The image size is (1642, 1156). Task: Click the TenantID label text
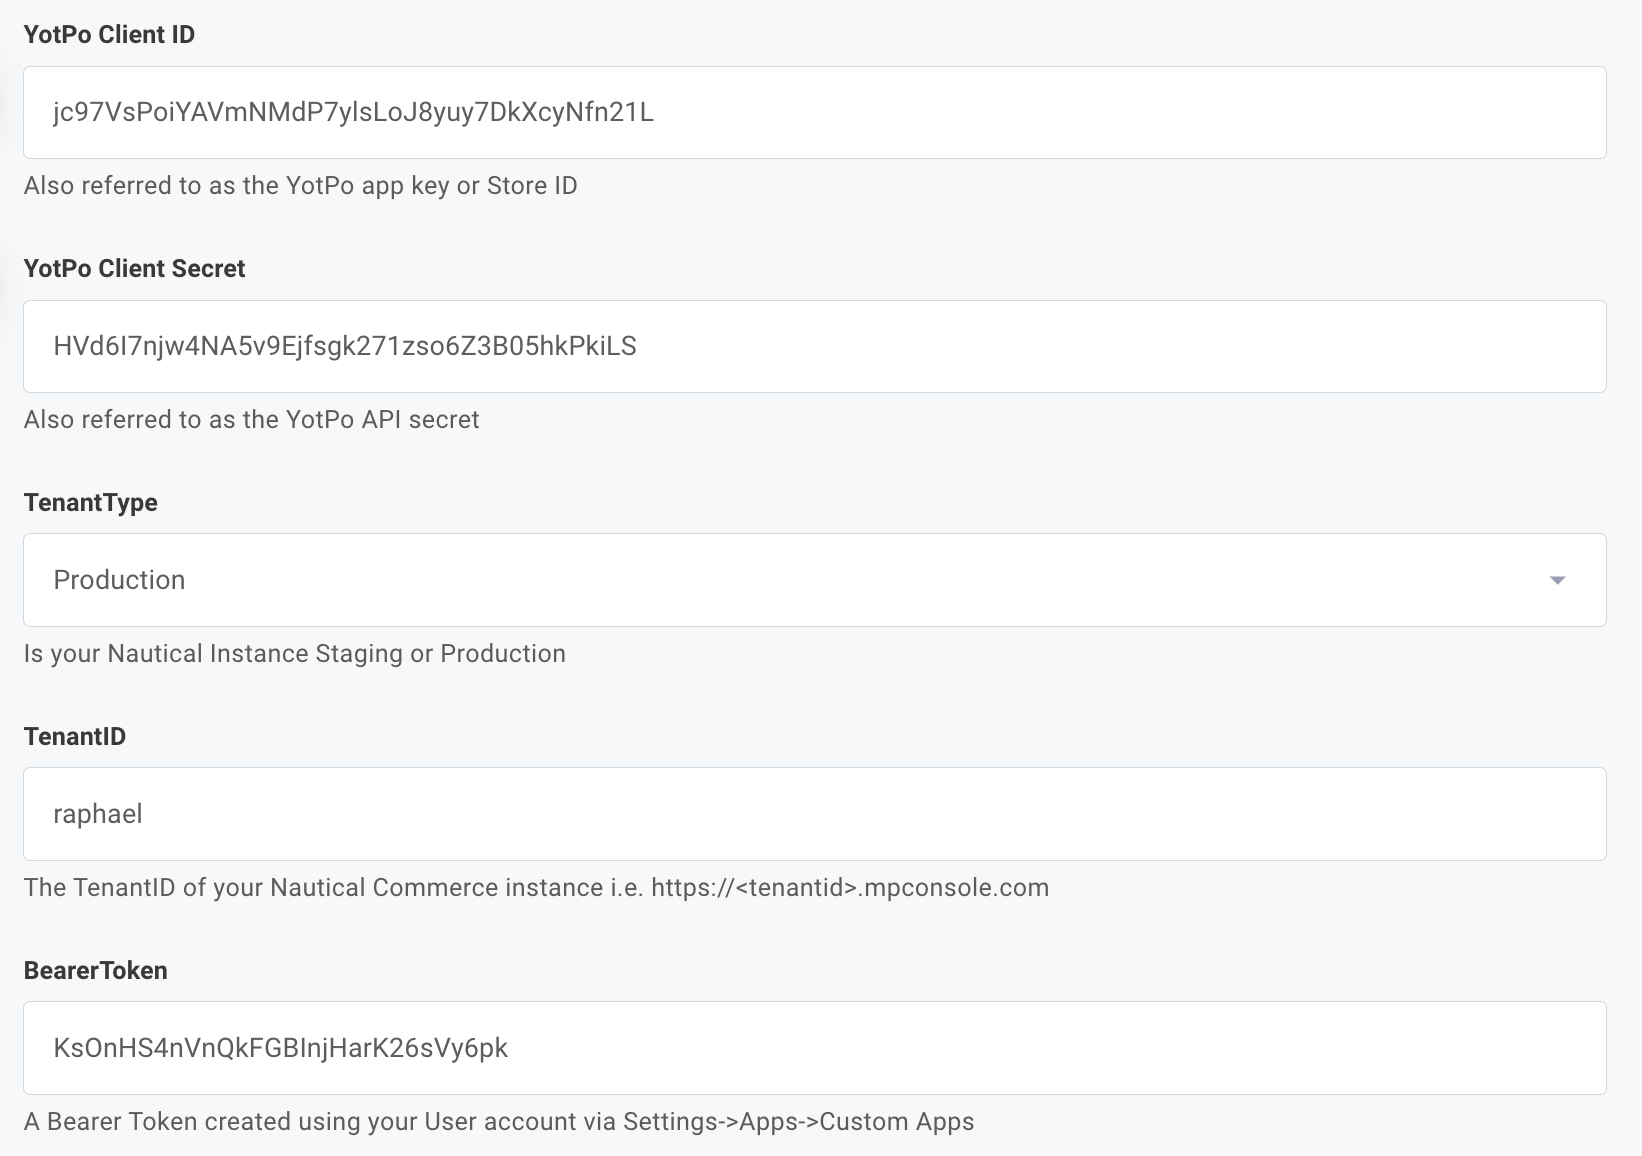(75, 736)
